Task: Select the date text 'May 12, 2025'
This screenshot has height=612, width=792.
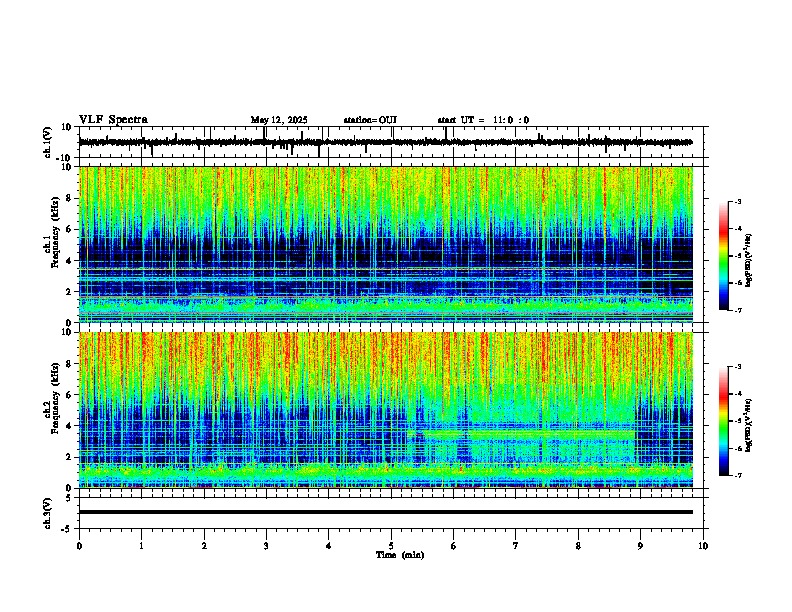Action: [279, 120]
